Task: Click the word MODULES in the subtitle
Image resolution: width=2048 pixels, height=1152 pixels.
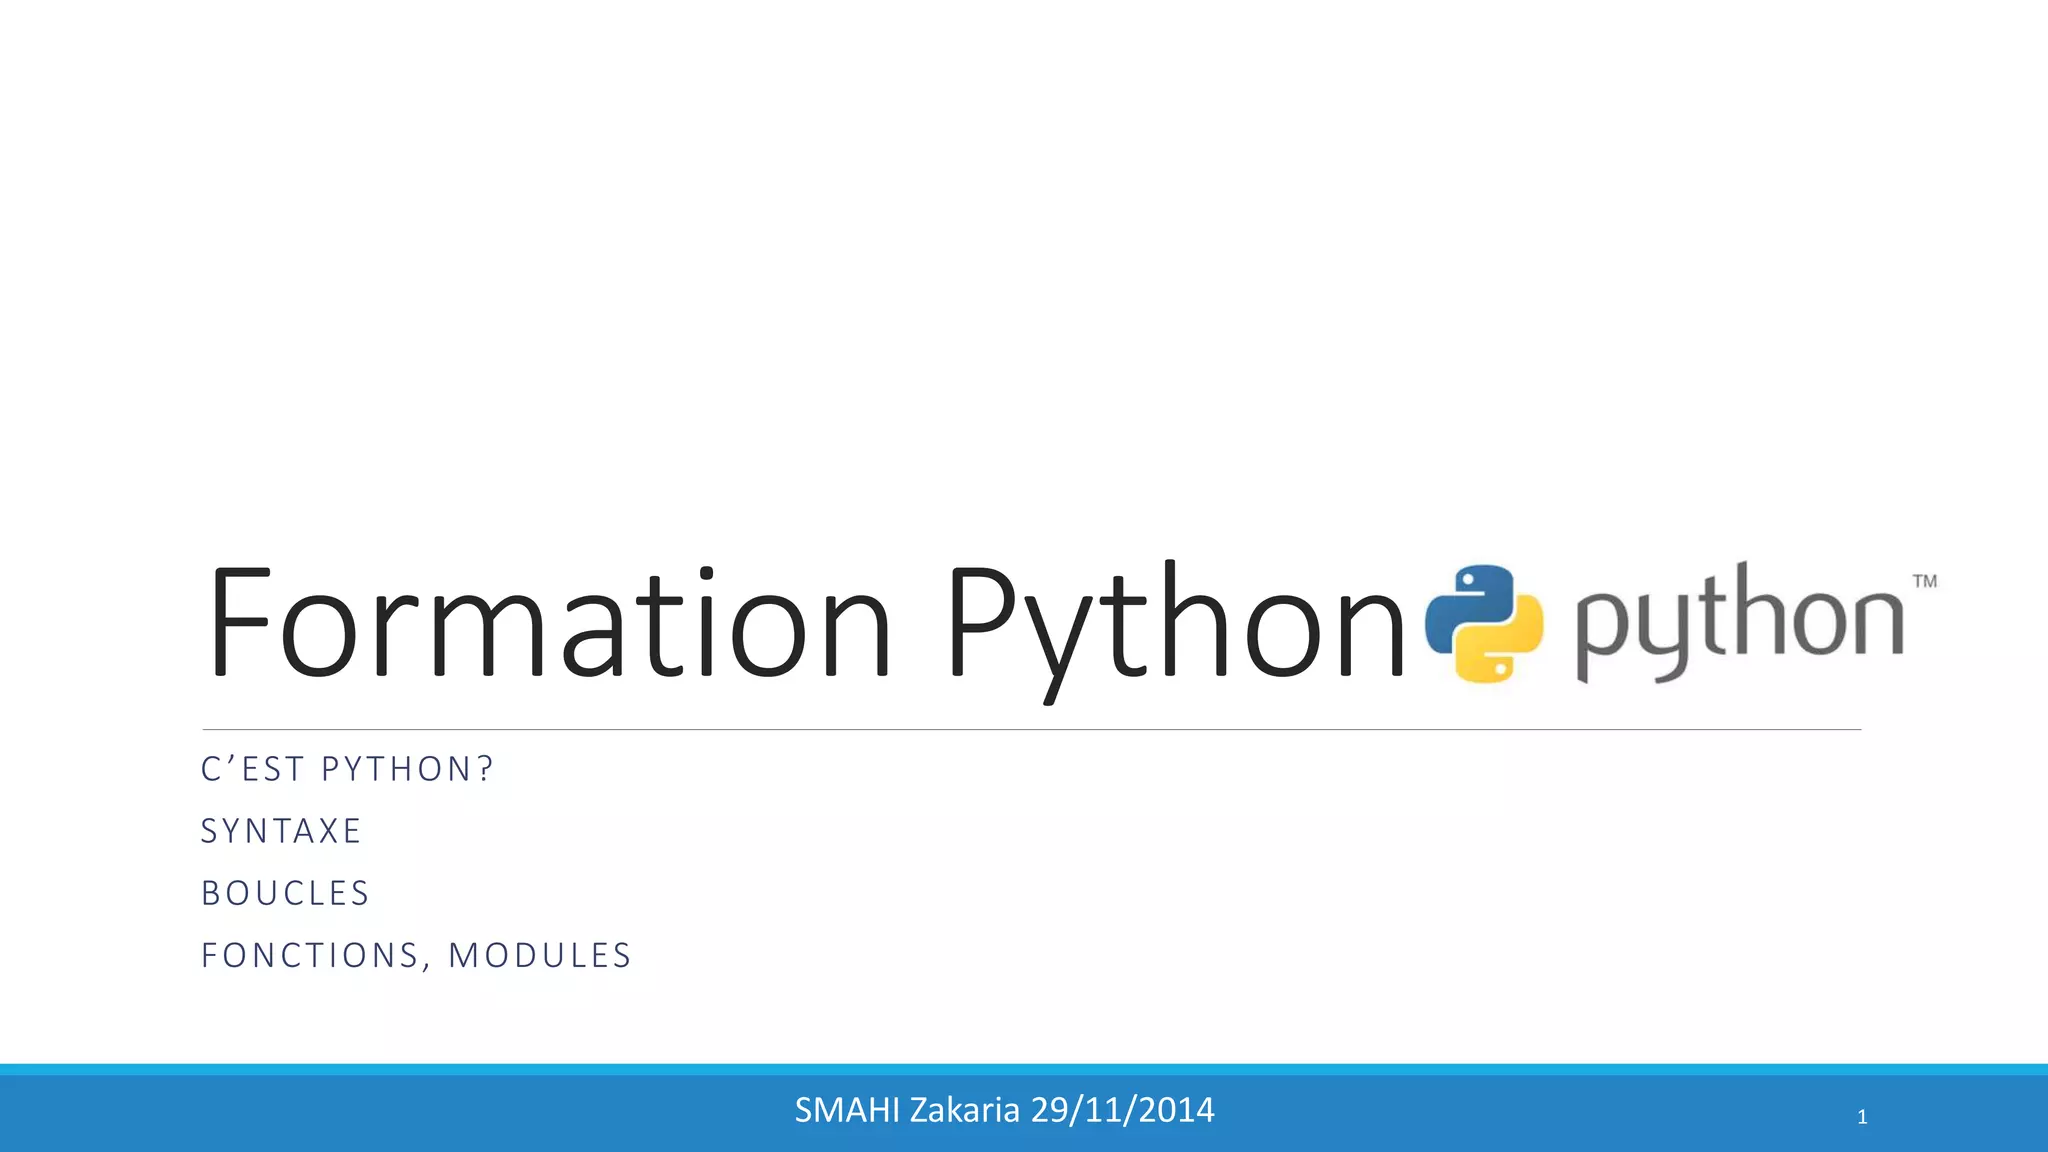Action: click(540, 955)
